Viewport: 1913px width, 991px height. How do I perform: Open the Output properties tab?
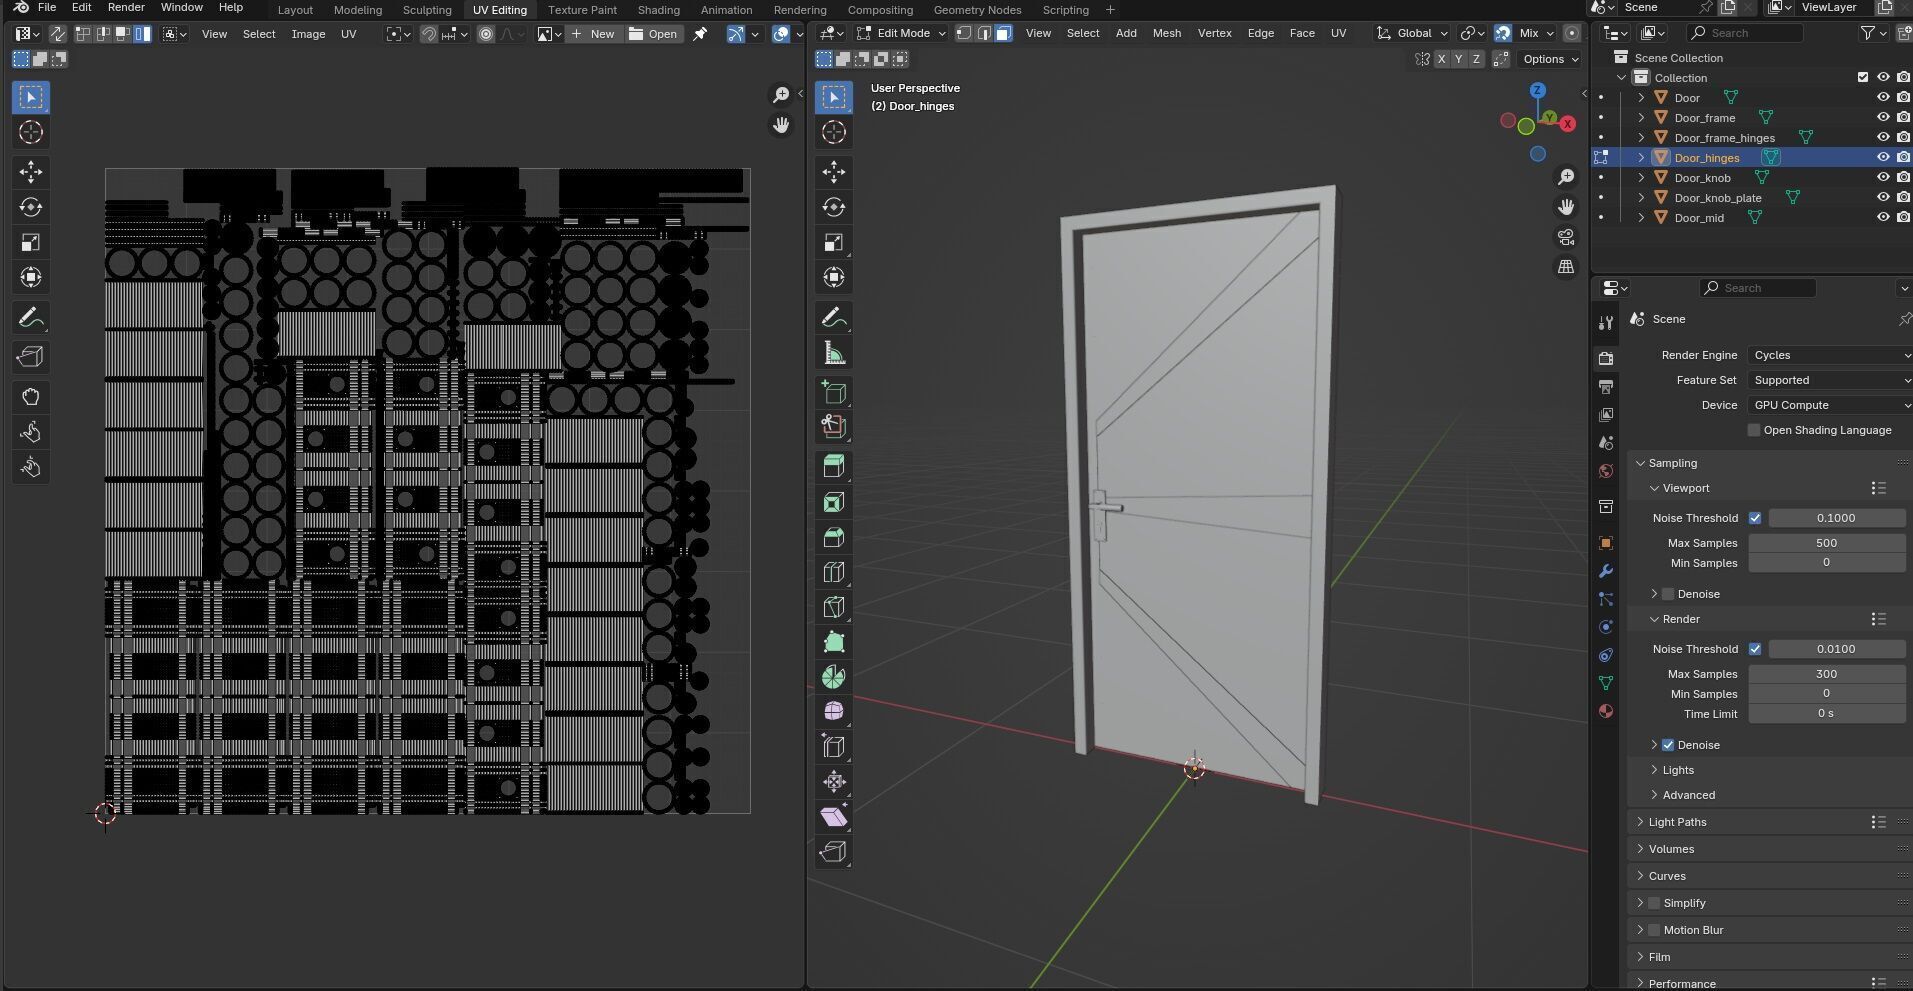point(1606,387)
